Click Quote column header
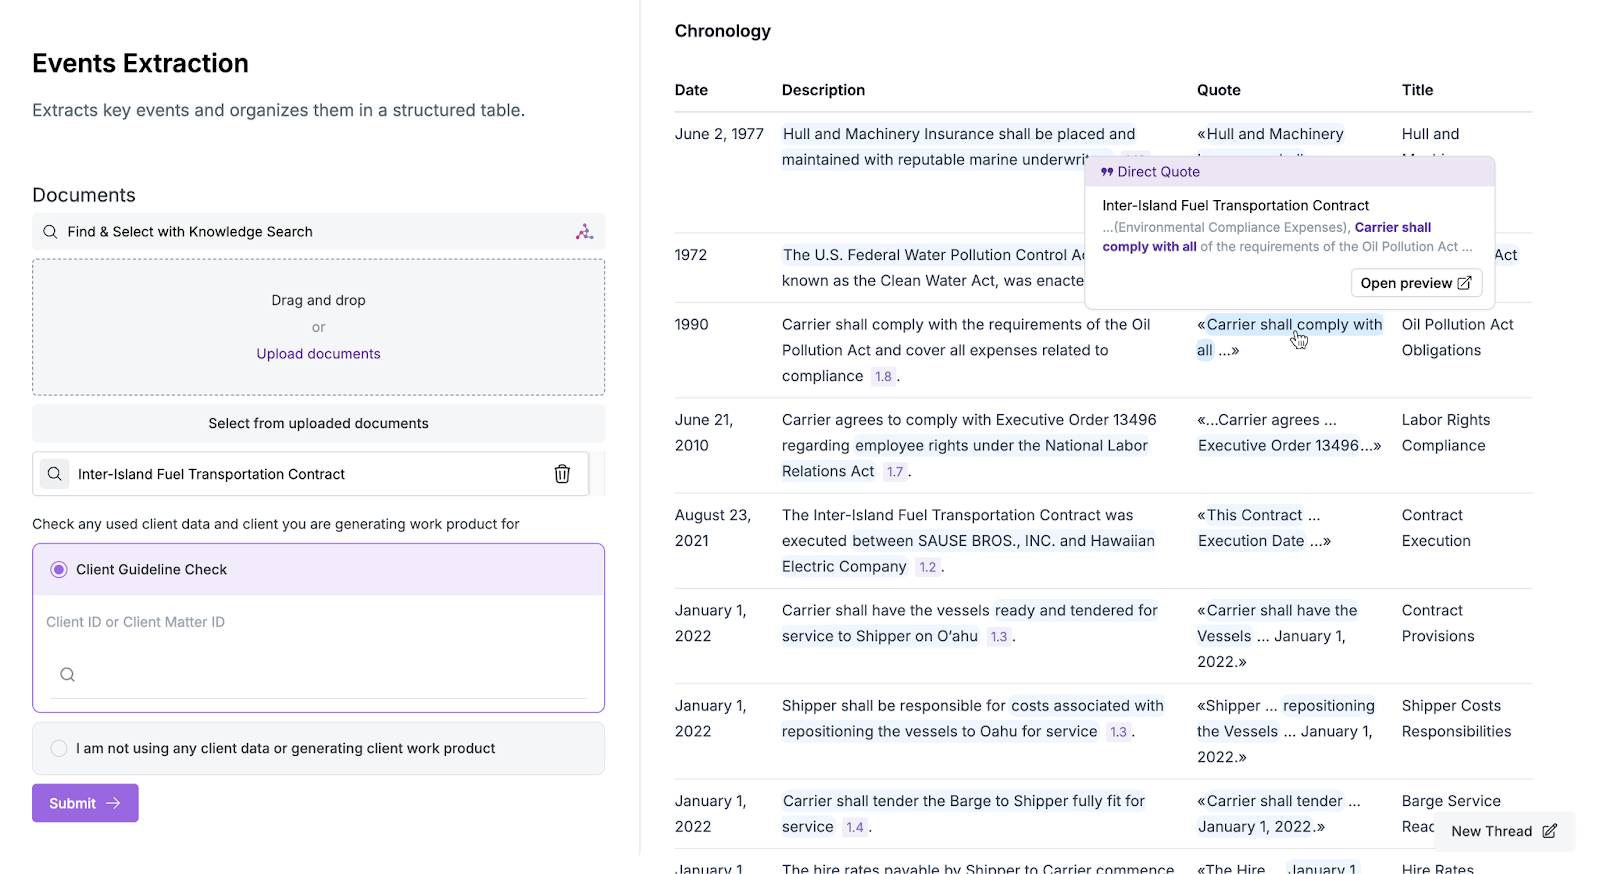The image size is (1600, 874). tap(1219, 90)
